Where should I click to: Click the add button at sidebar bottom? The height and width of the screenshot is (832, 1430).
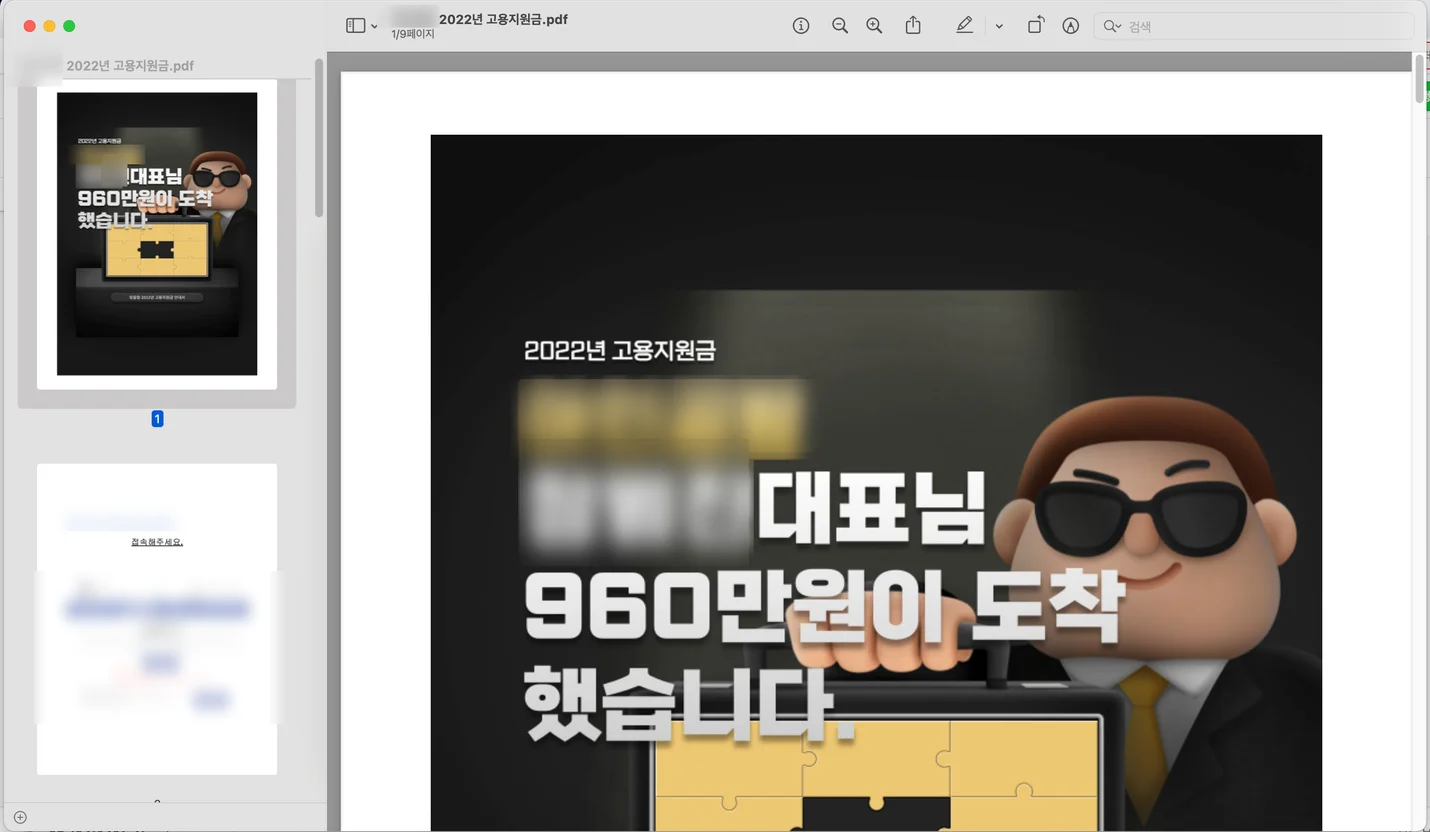click(20, 817)
